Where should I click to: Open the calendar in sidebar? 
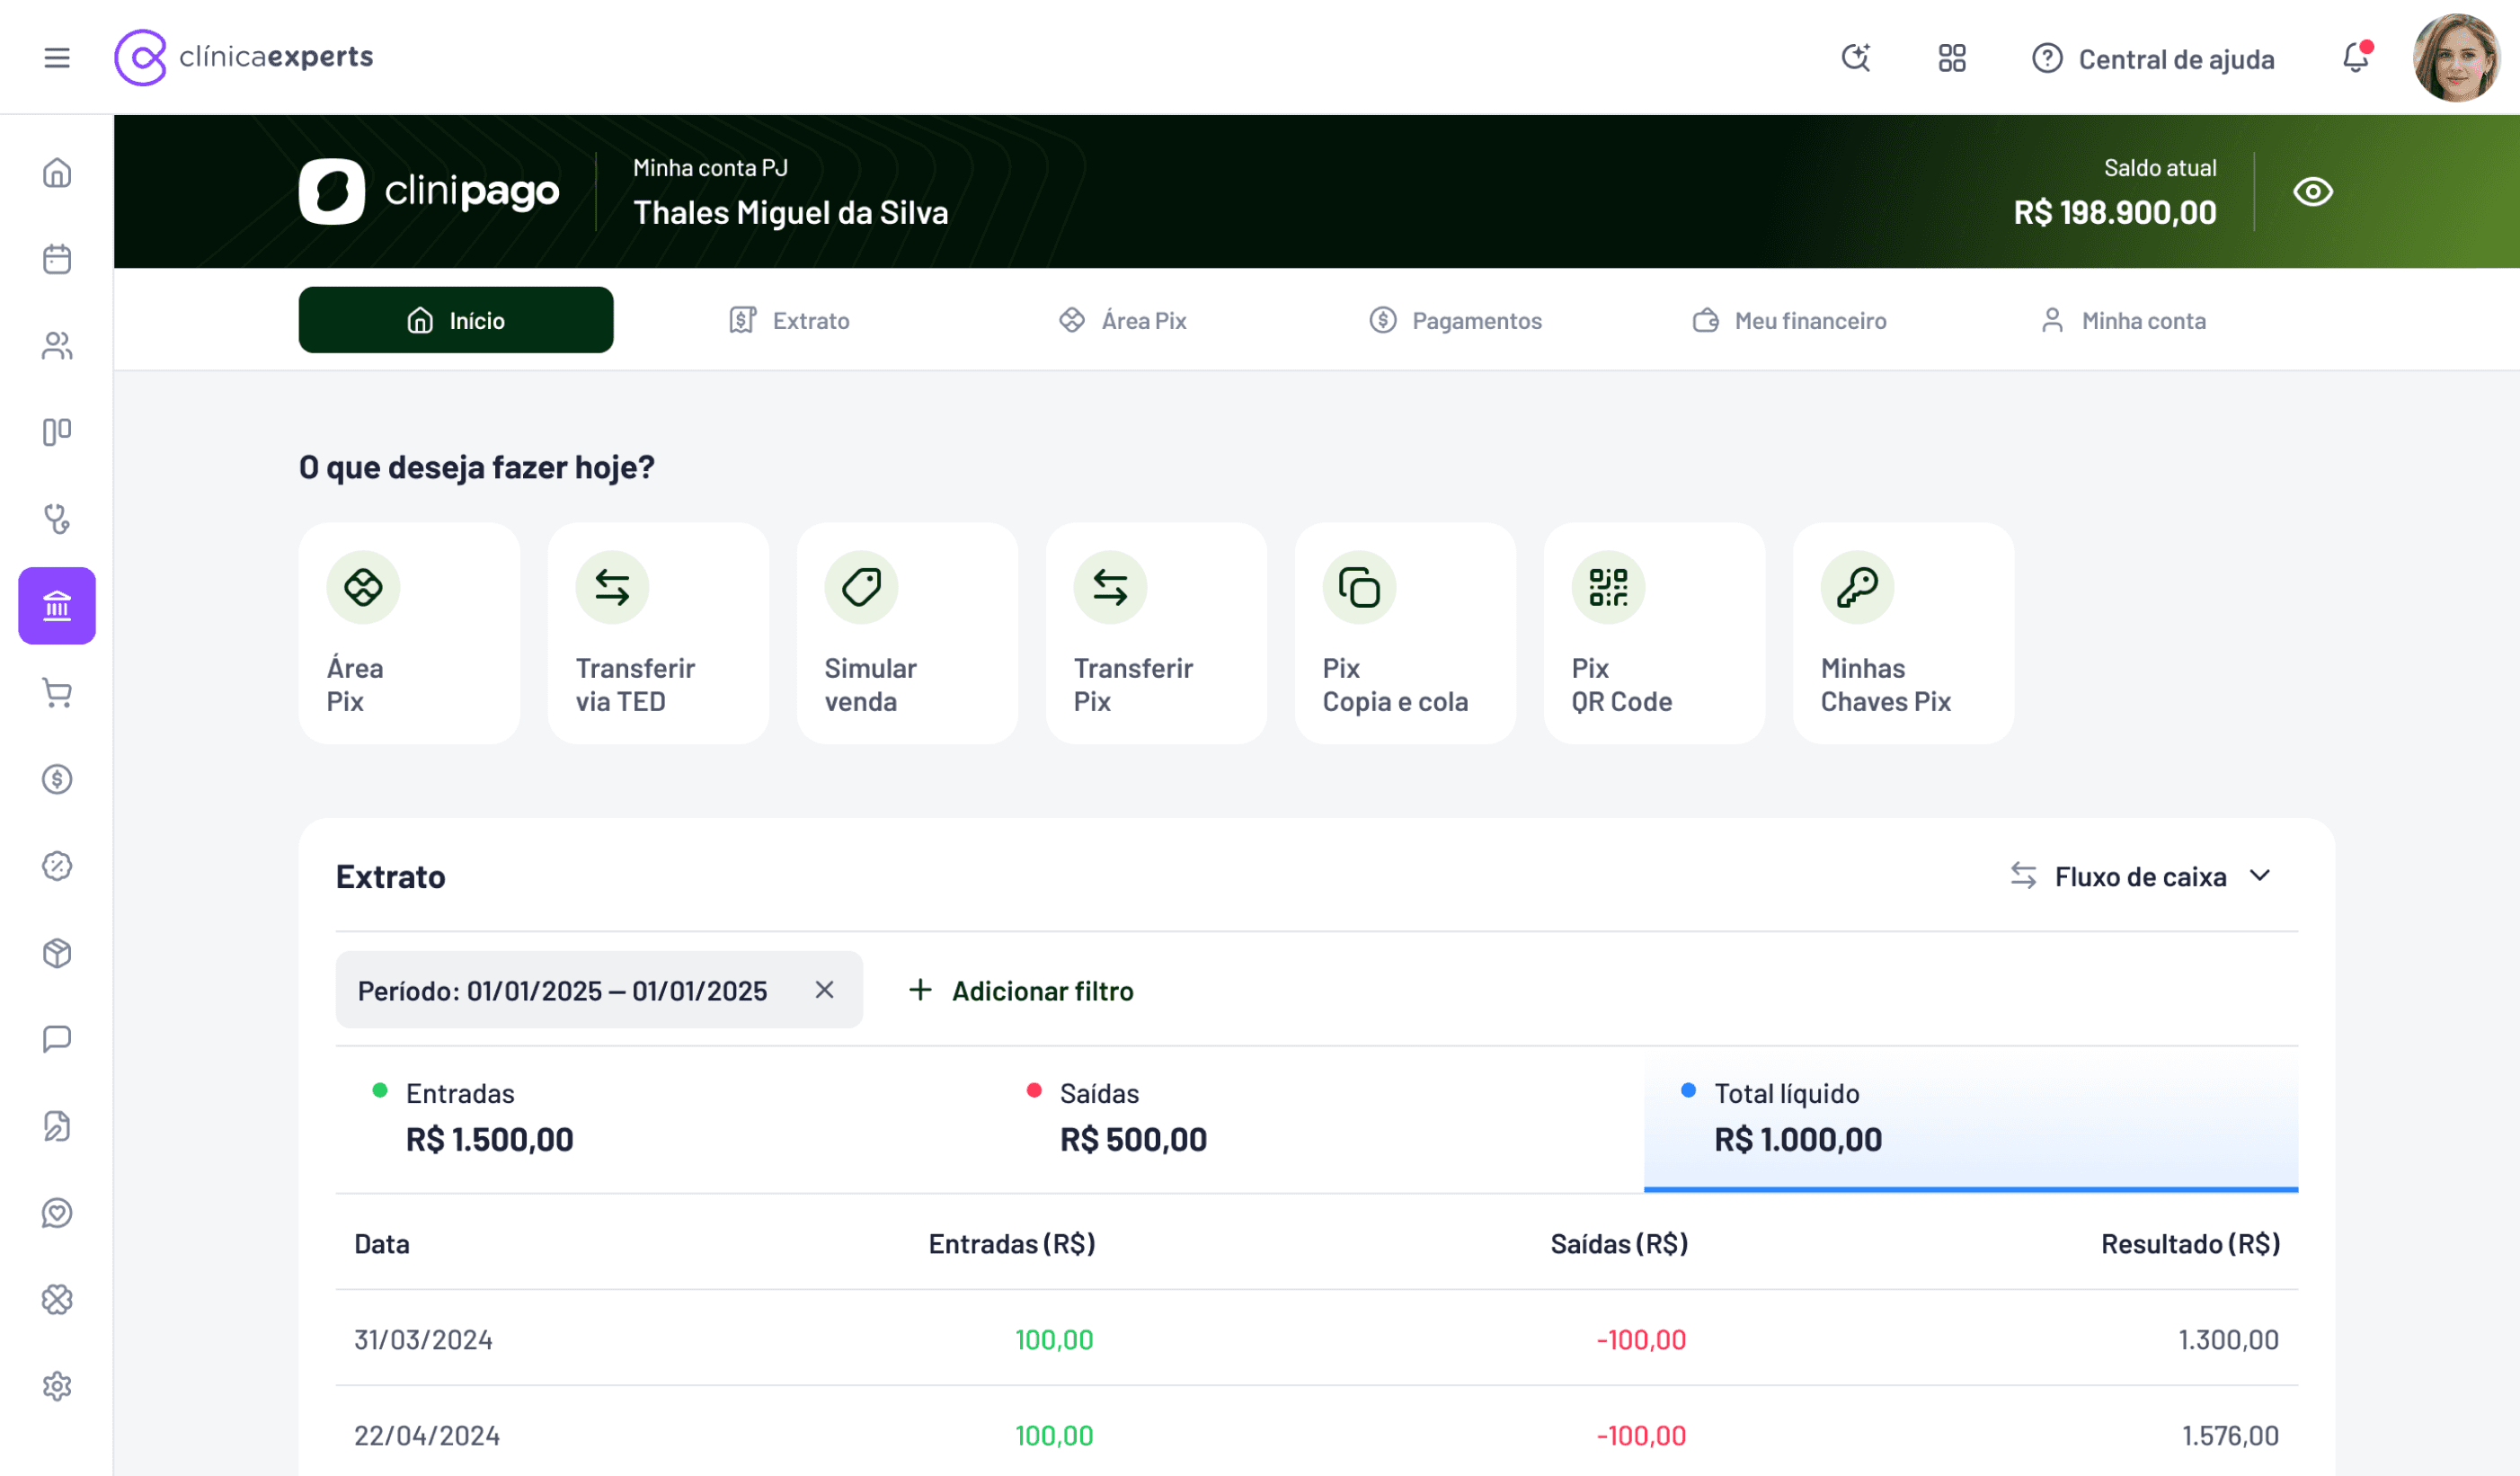click(x=57, y=259)
